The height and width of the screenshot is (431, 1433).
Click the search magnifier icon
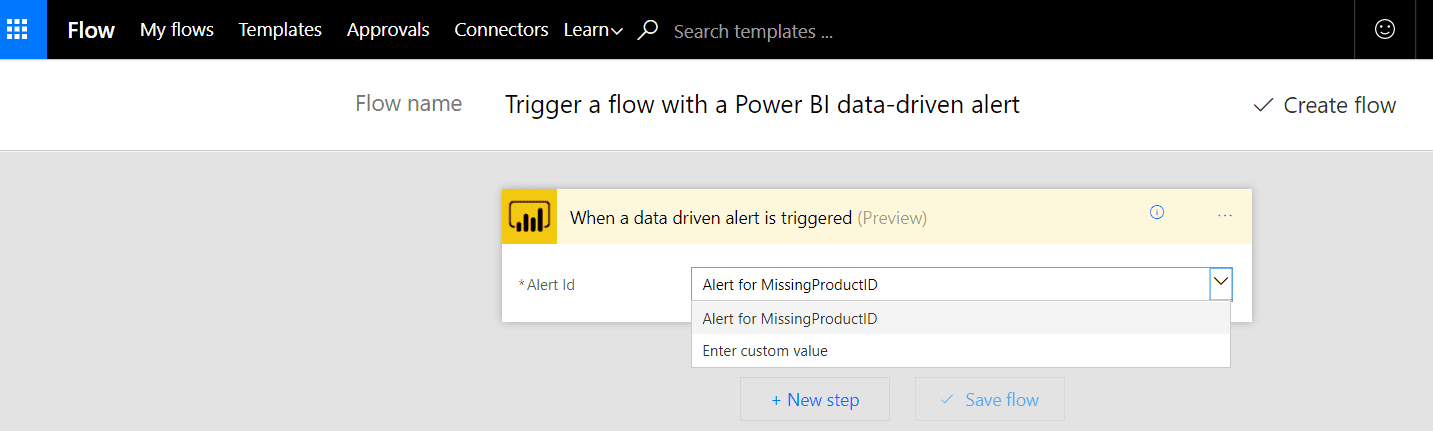click(648, 30)
